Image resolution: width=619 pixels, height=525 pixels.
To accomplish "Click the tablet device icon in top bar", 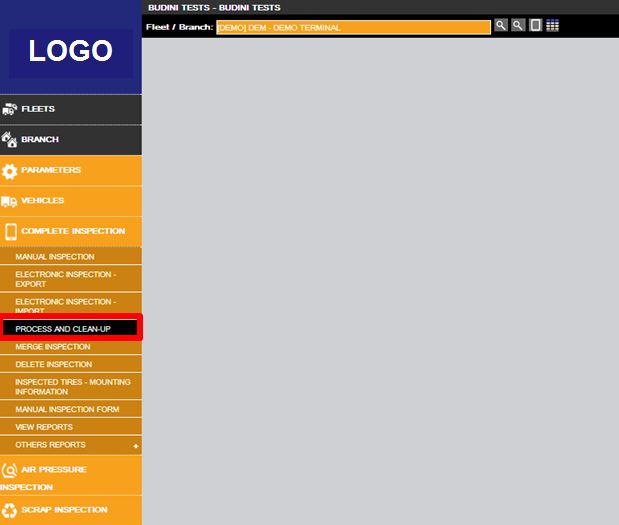I will pyautogui.click(x=535, y=26).
